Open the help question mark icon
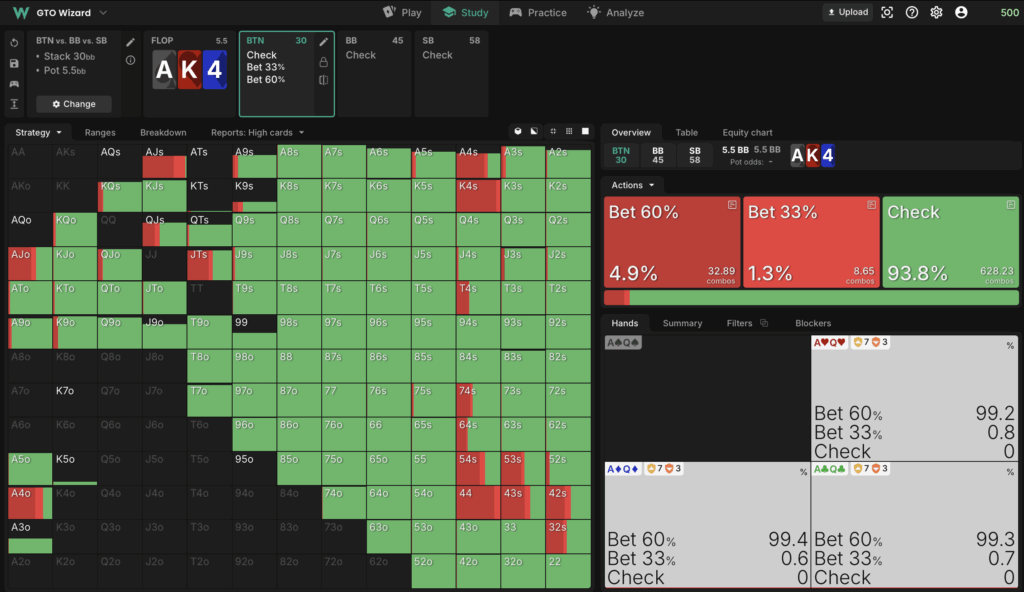1024x592 pixels. click(911, 12)
